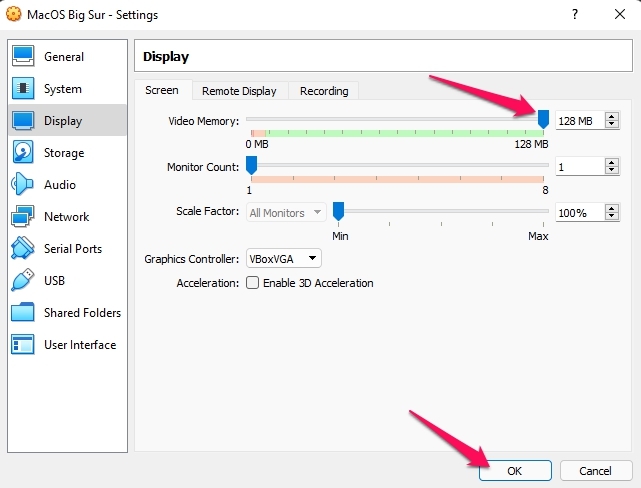Open the All Monitors scale dropdown
The image size is (641, 488).
click(286, 213)
